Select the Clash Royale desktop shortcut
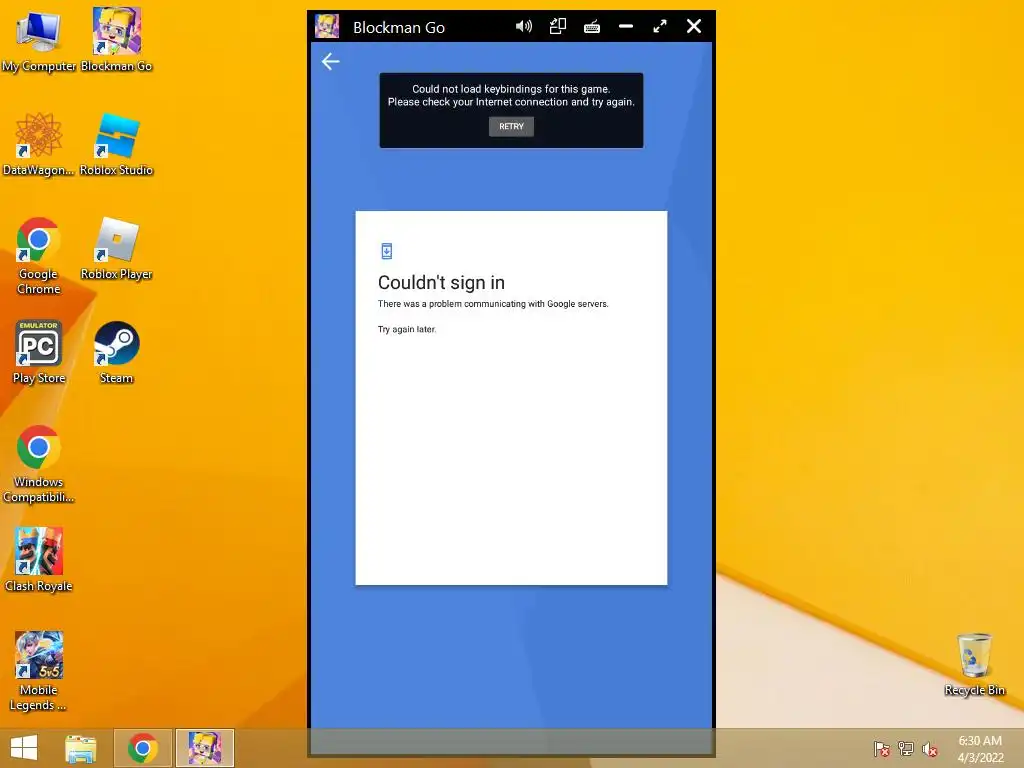 [39, 560]
